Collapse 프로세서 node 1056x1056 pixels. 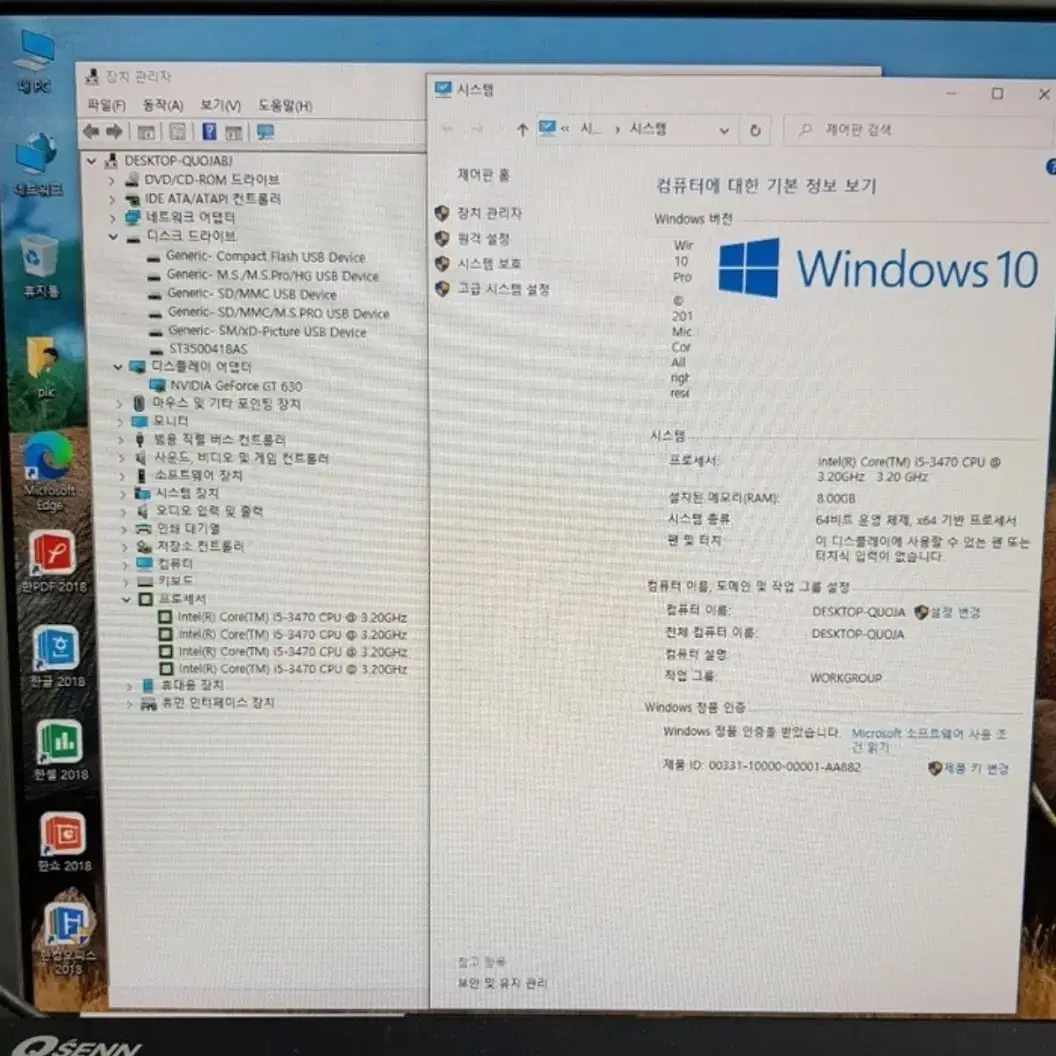click(x=127, y=599)
